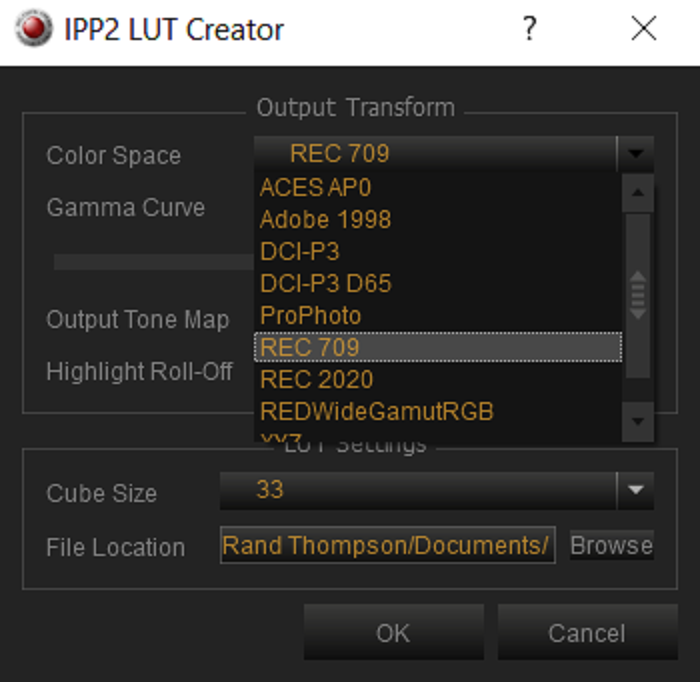The height and width of the screenshot is (682, 700).
Task: Click the REC 709 selected value box
Action: 436,154
